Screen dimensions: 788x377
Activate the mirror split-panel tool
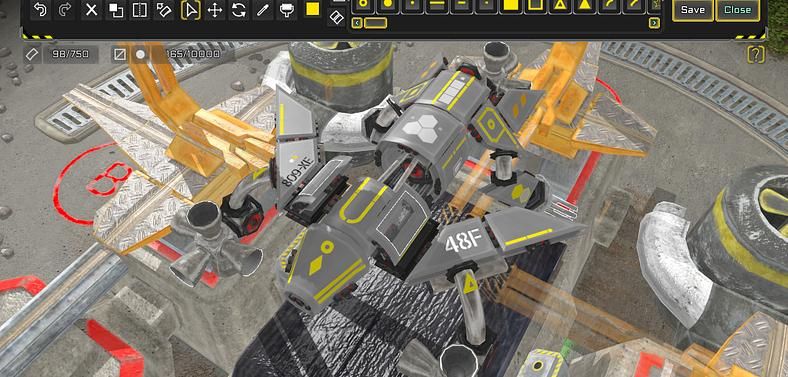click(x=140, y=10)
